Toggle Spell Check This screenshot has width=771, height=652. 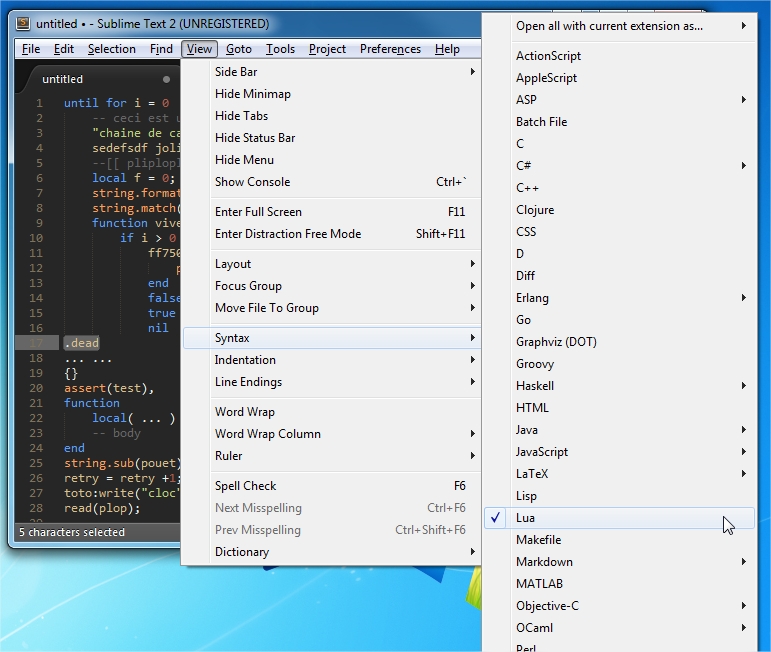click(331, 486)
